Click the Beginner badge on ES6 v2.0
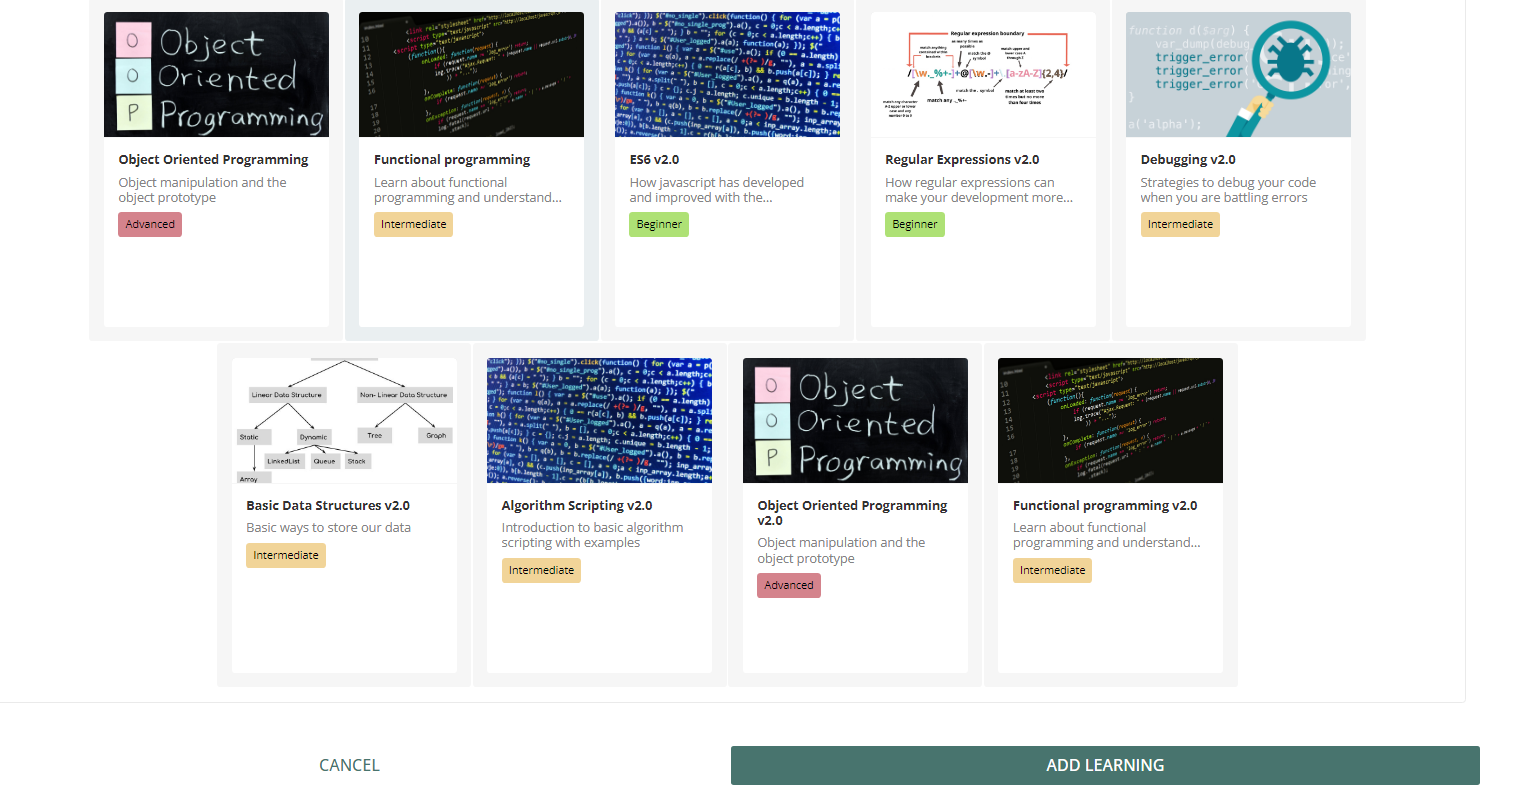Screen dimensions: 1527x803 (x=659, y=225)
